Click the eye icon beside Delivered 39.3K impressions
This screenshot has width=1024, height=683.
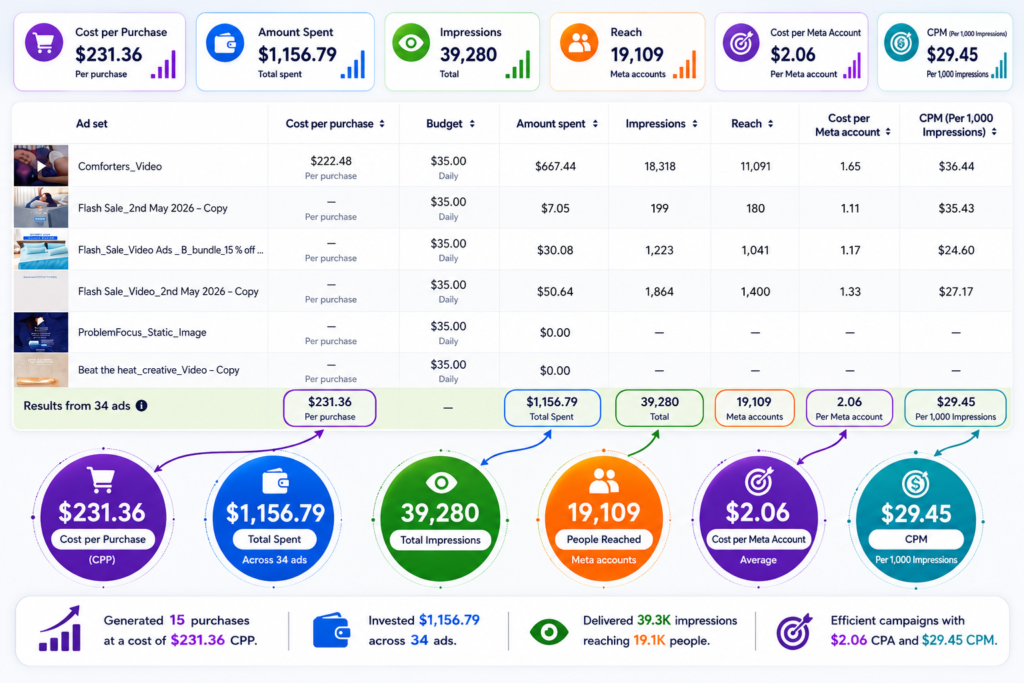tap(549, 631)
